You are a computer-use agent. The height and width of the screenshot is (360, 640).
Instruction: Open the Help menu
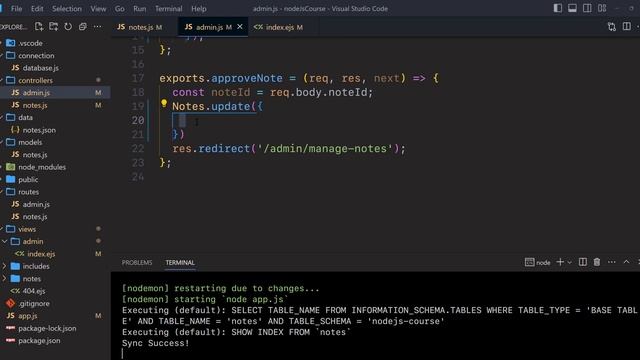199,9
